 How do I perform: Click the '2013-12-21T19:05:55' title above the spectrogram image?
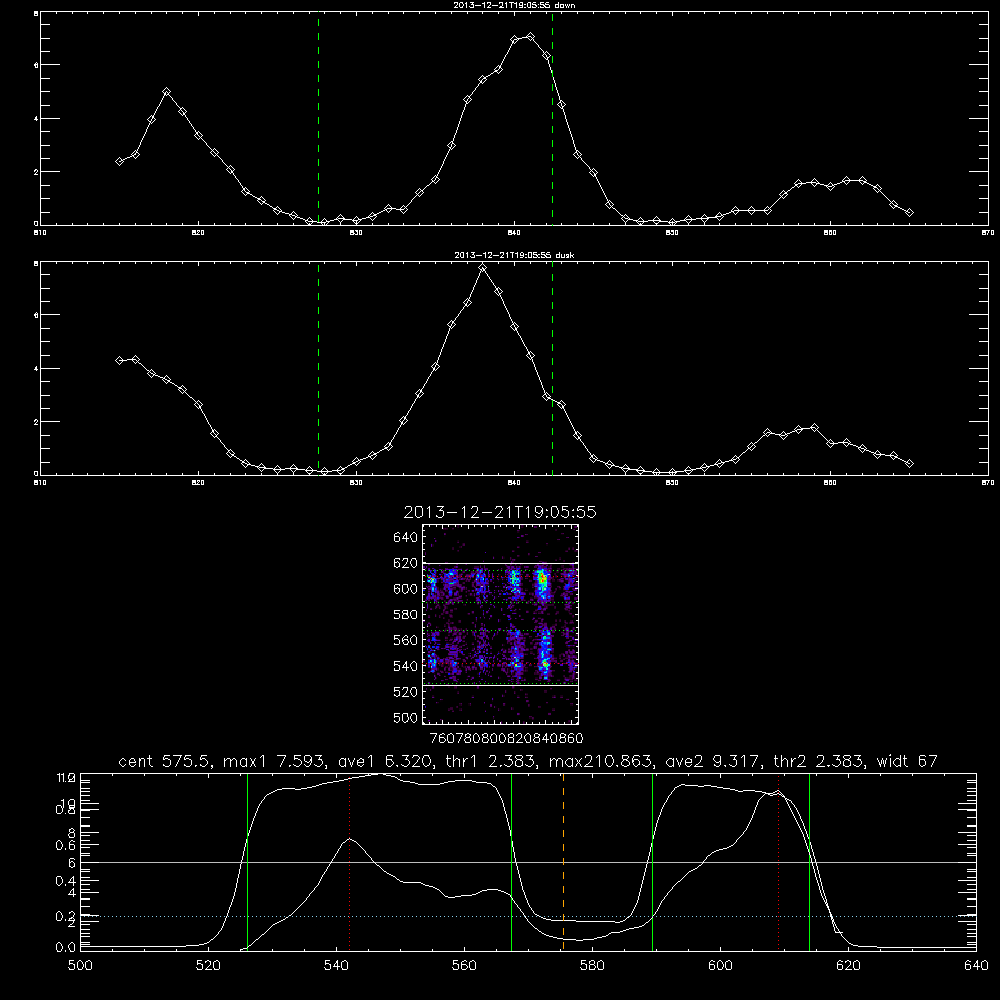(x=500, y=512)
